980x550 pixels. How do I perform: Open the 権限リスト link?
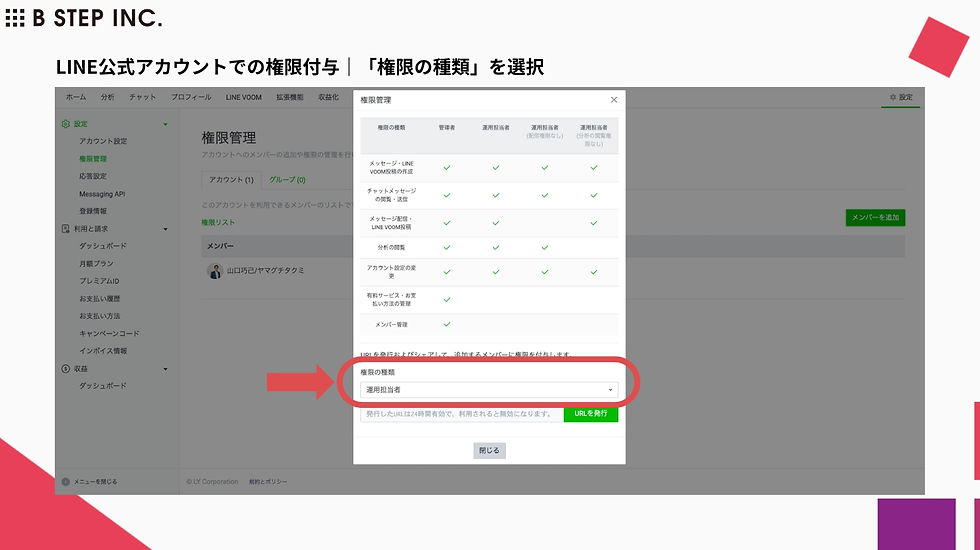(x=218, y=222)
